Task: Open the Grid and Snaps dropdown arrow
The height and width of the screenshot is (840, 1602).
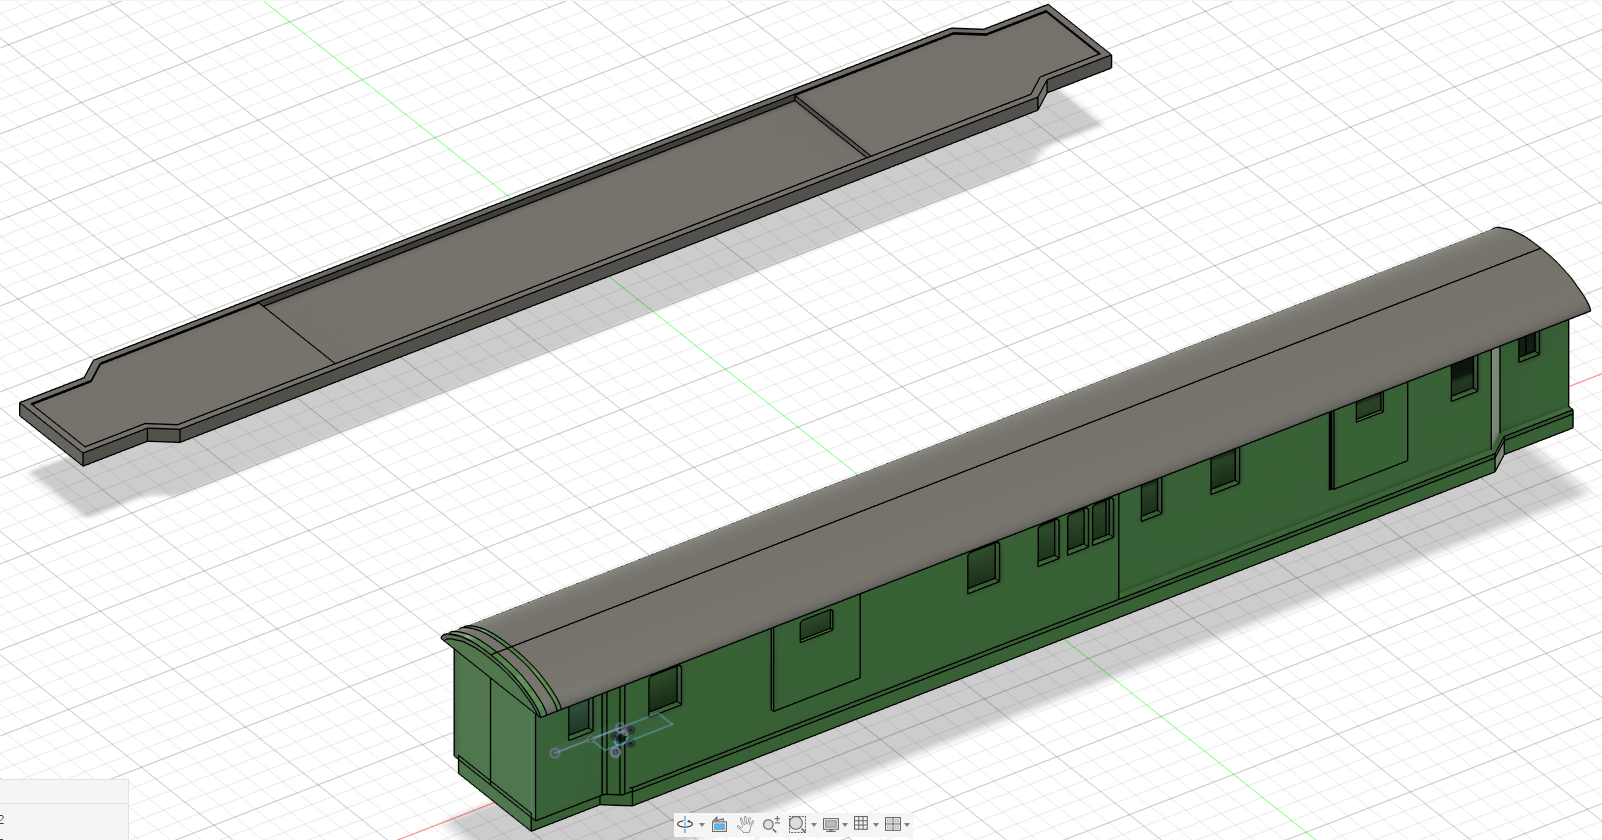Action: [x=876, y=825]
